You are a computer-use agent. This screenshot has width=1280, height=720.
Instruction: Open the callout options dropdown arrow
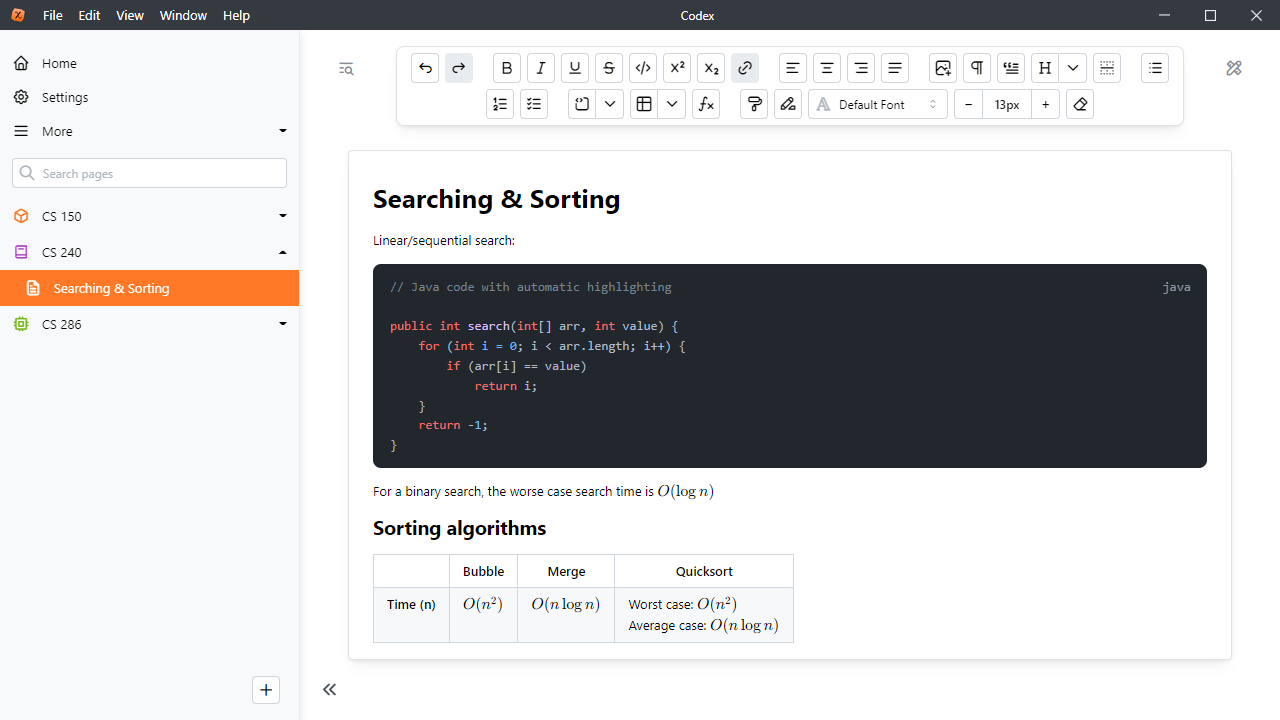pyautogui.click(x=610, y=104)
